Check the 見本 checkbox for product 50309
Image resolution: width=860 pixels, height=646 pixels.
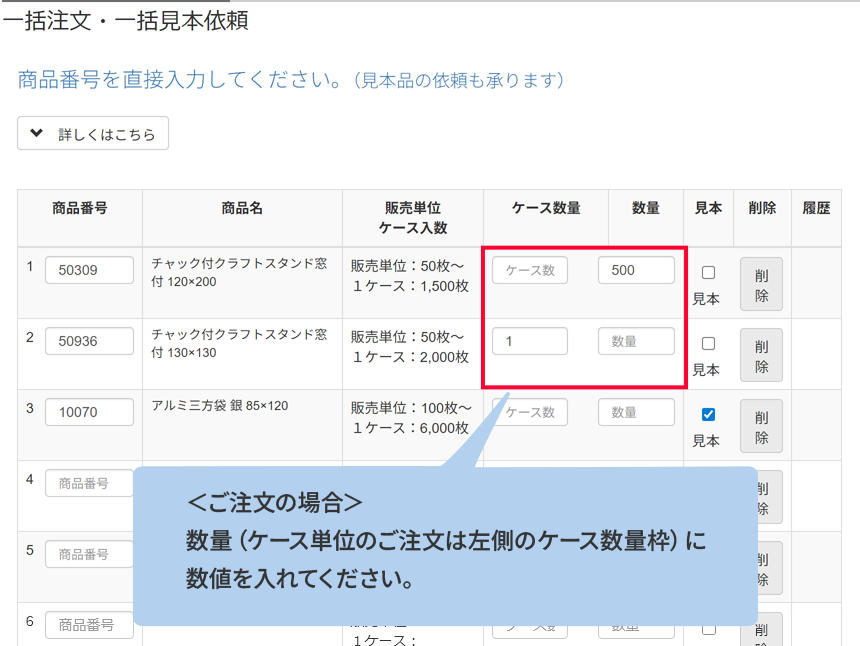708,272
